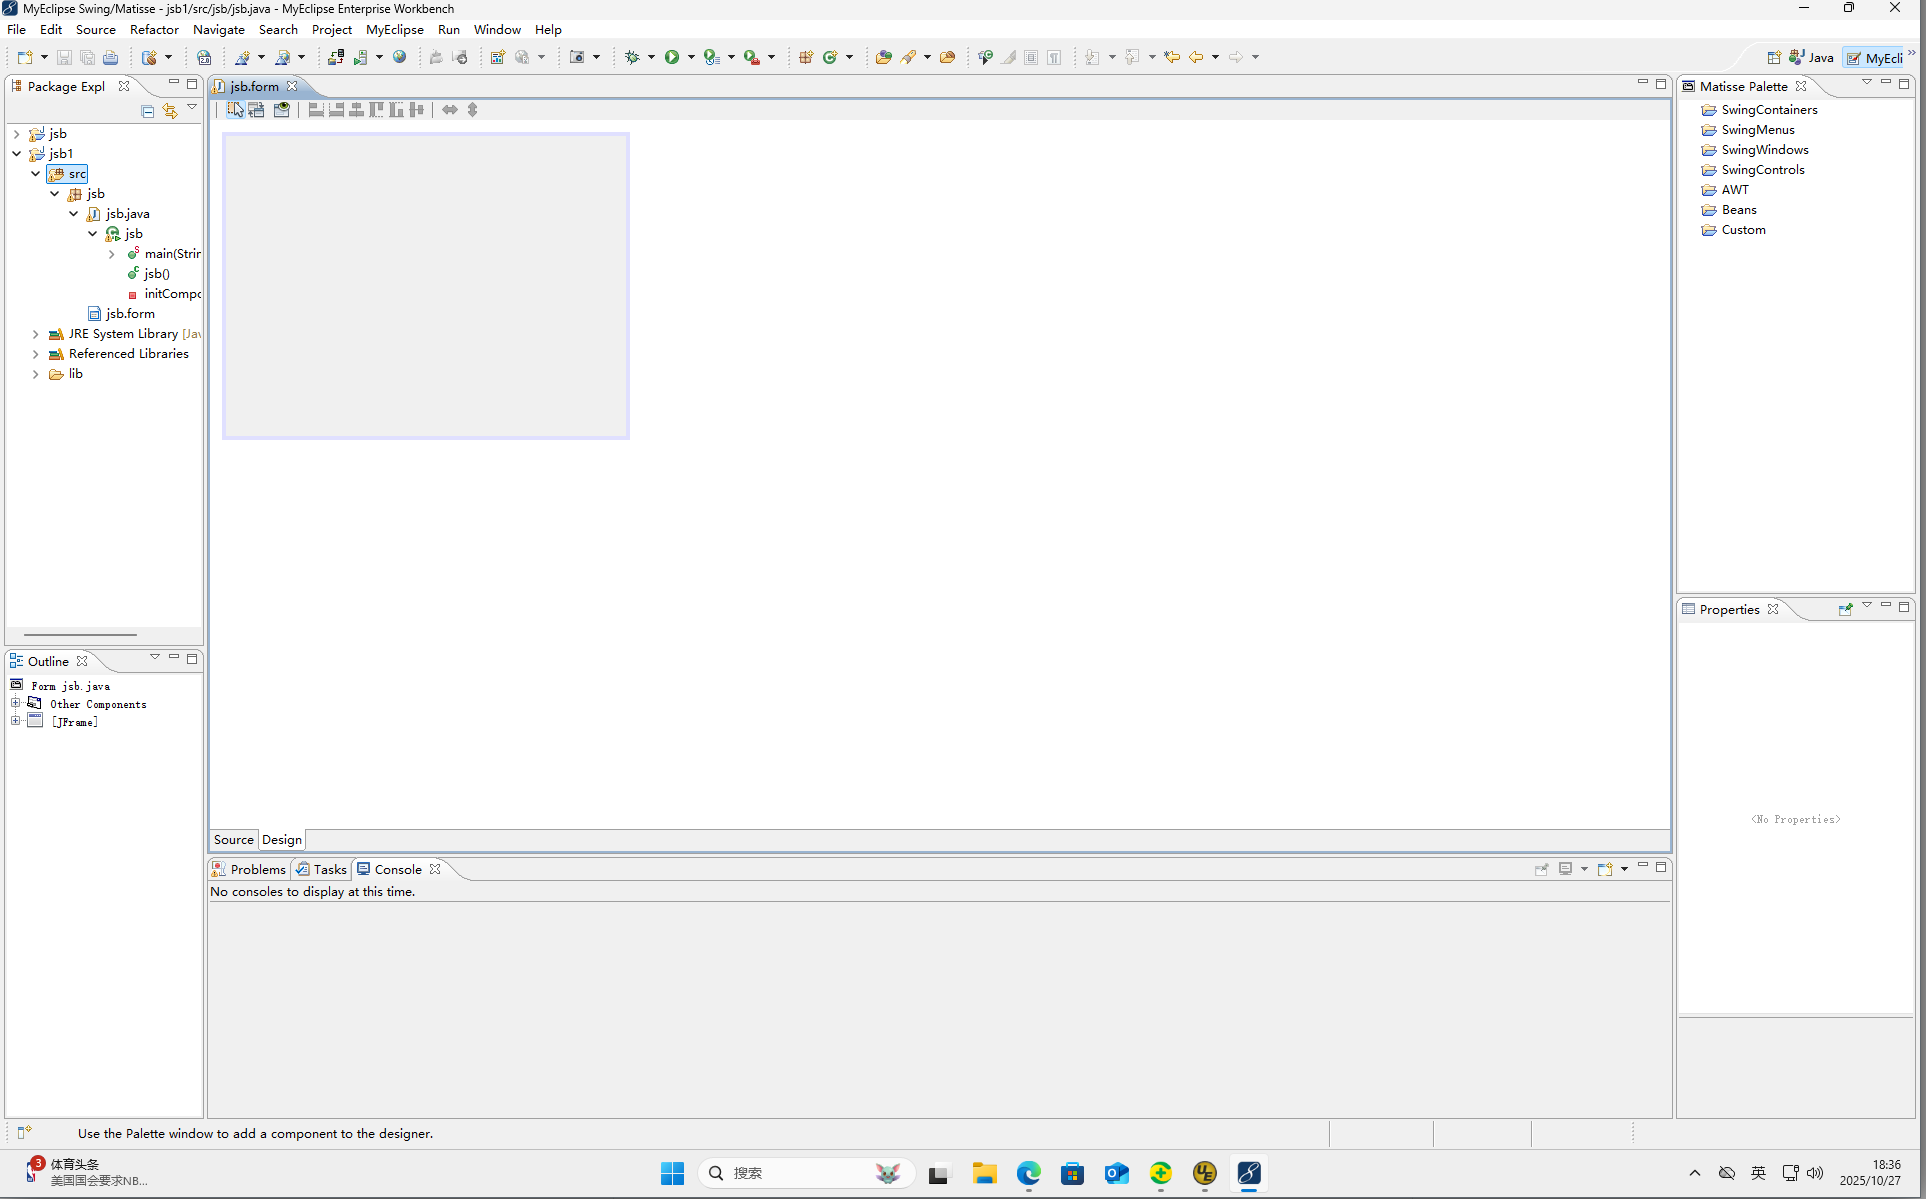Click Collapse All icon in Package Explorer
This screenshot has height=1199, width=1926.
tap(148, 111)
